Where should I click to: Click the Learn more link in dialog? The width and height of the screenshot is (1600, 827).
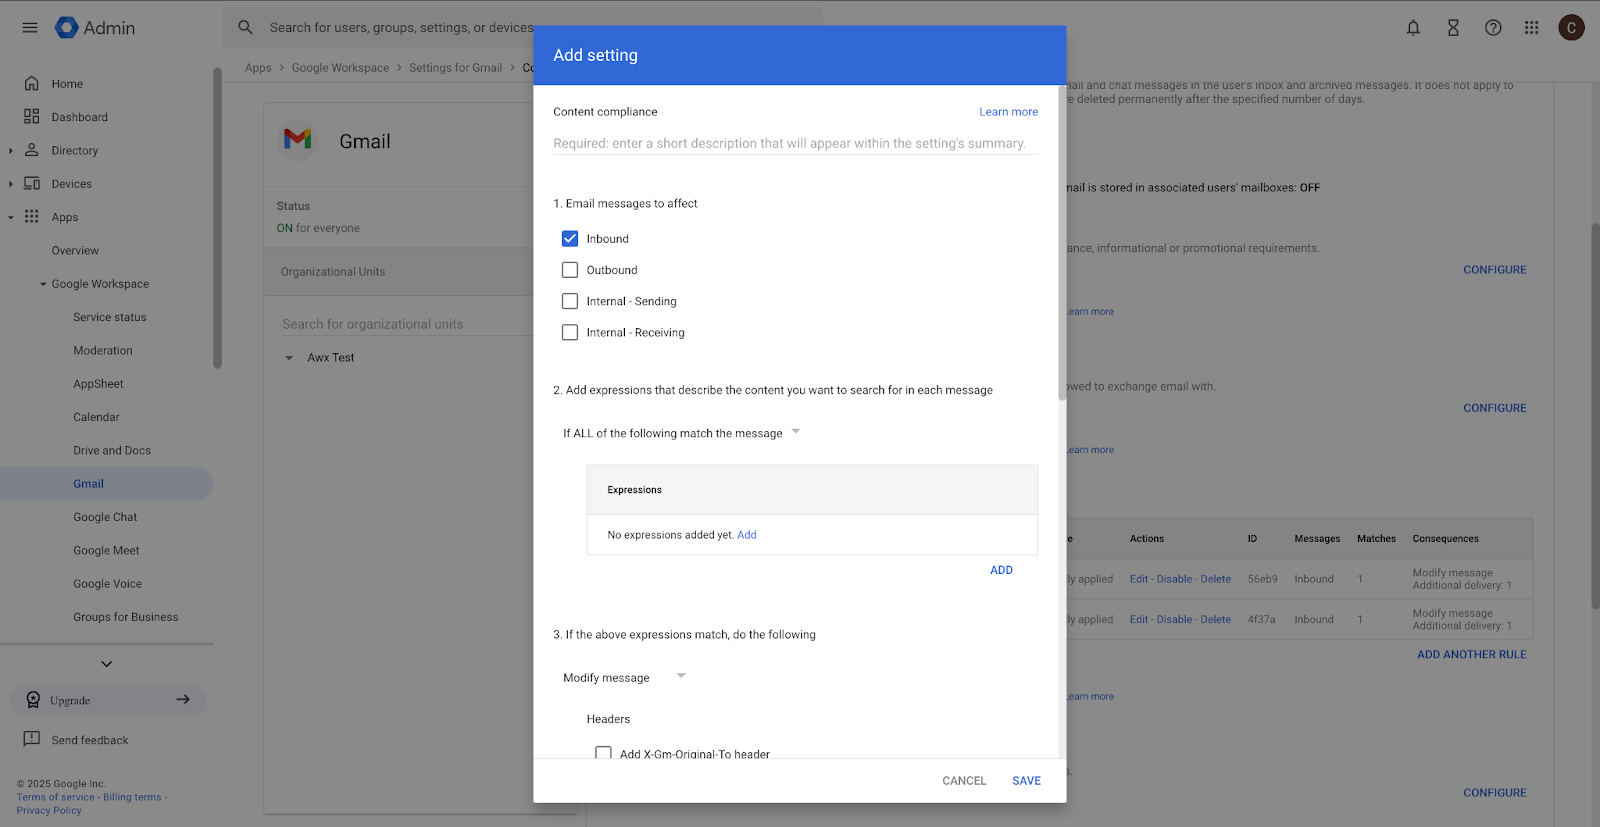[x=1008, y=112]
